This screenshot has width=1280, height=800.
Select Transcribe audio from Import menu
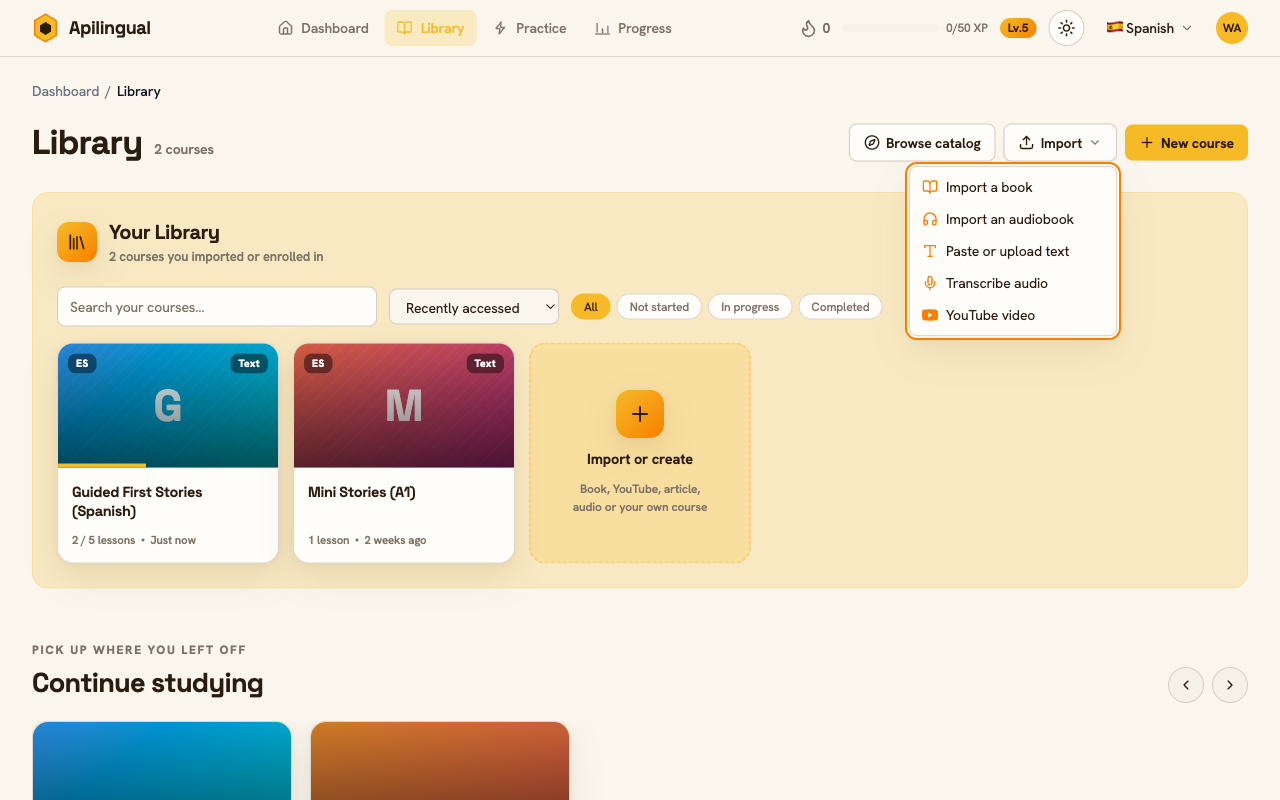1013,283
